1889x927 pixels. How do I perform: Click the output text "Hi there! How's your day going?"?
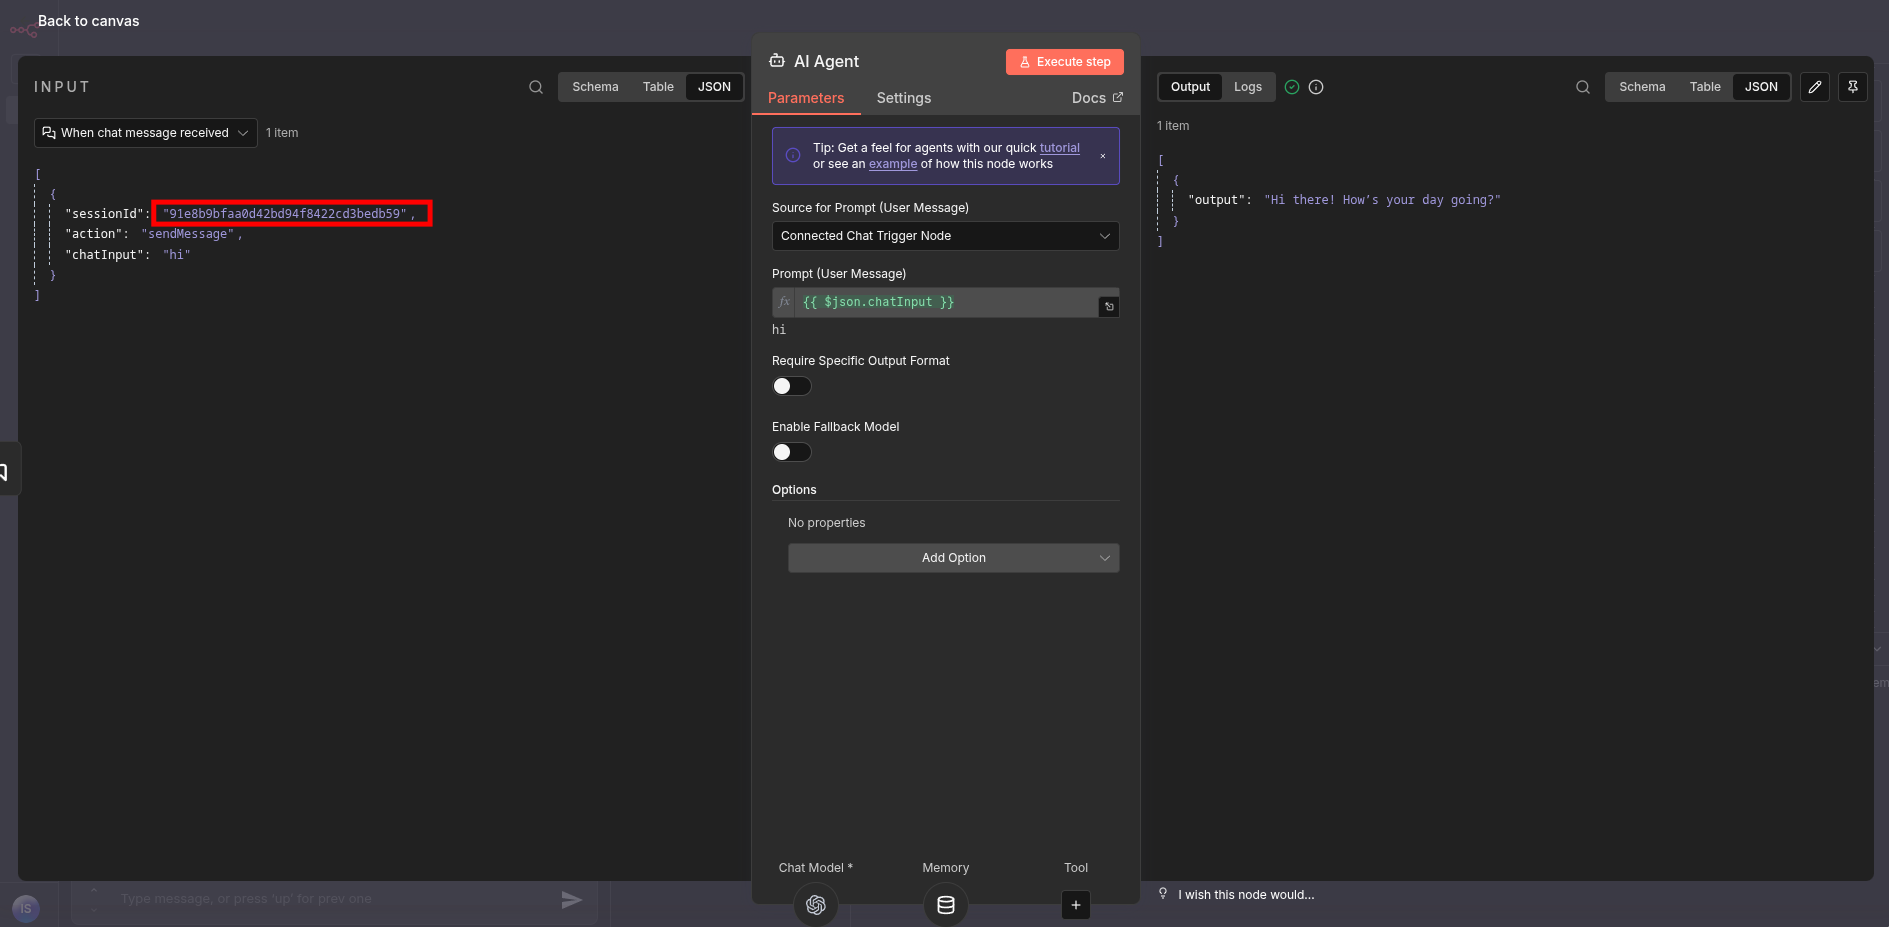point(1382,200)
